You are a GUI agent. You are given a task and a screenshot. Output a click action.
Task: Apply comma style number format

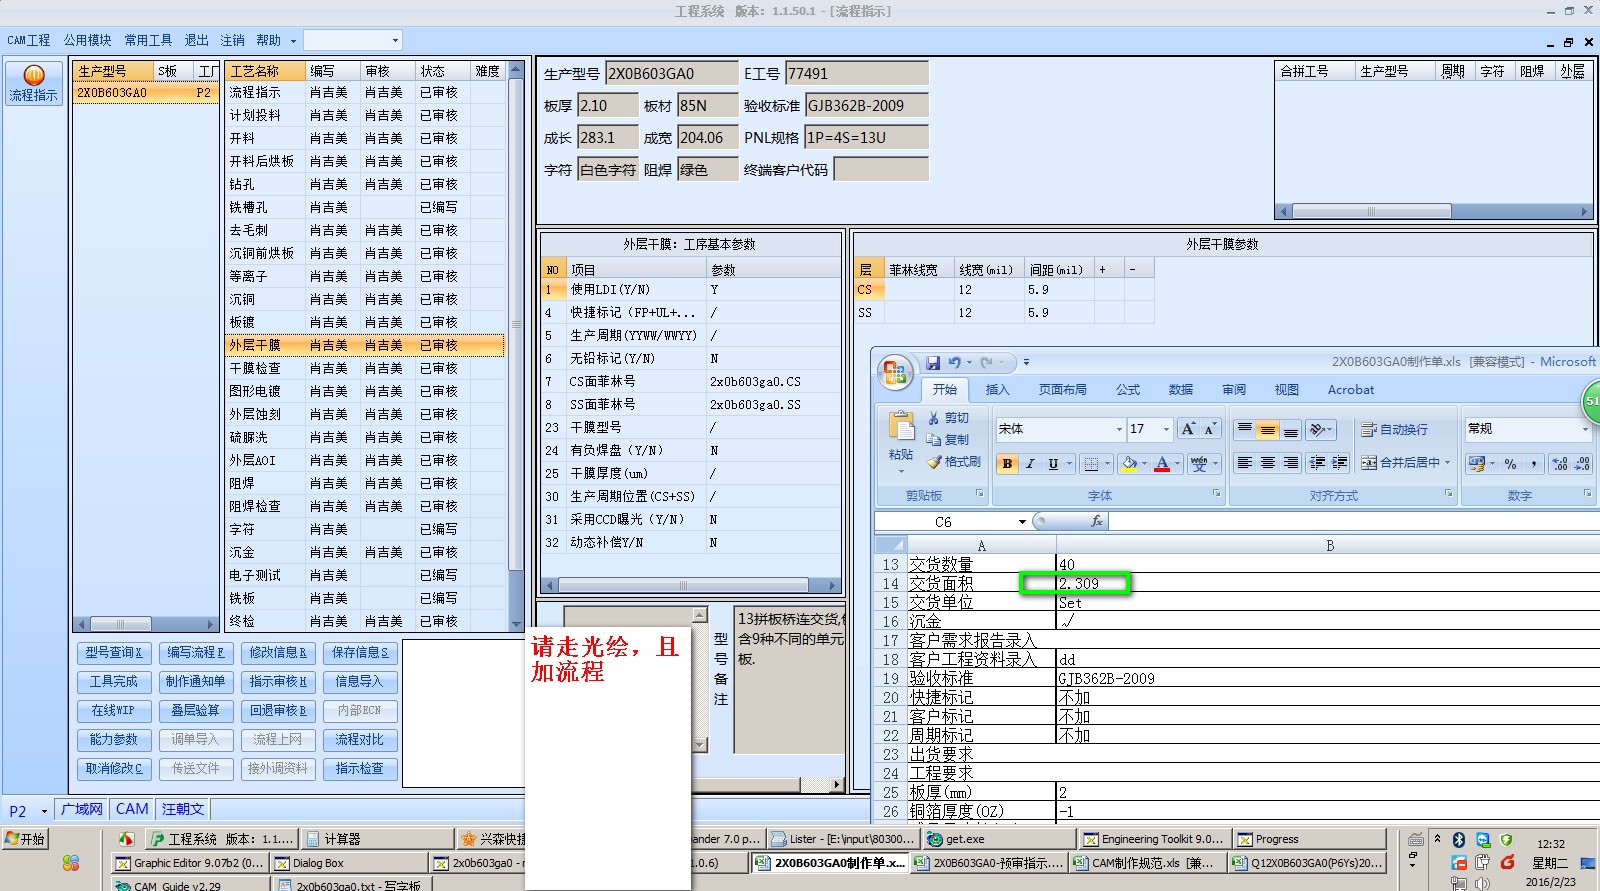[x=1533, y=464]
